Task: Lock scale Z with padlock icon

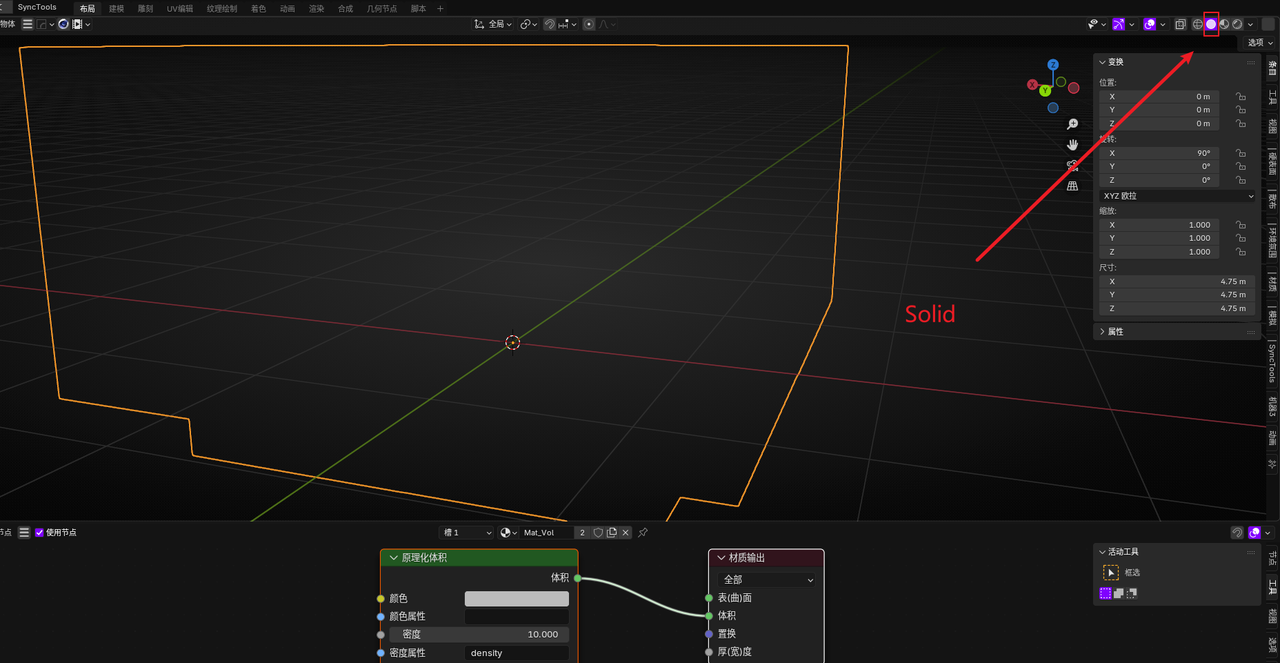Action: (1241, 252)
